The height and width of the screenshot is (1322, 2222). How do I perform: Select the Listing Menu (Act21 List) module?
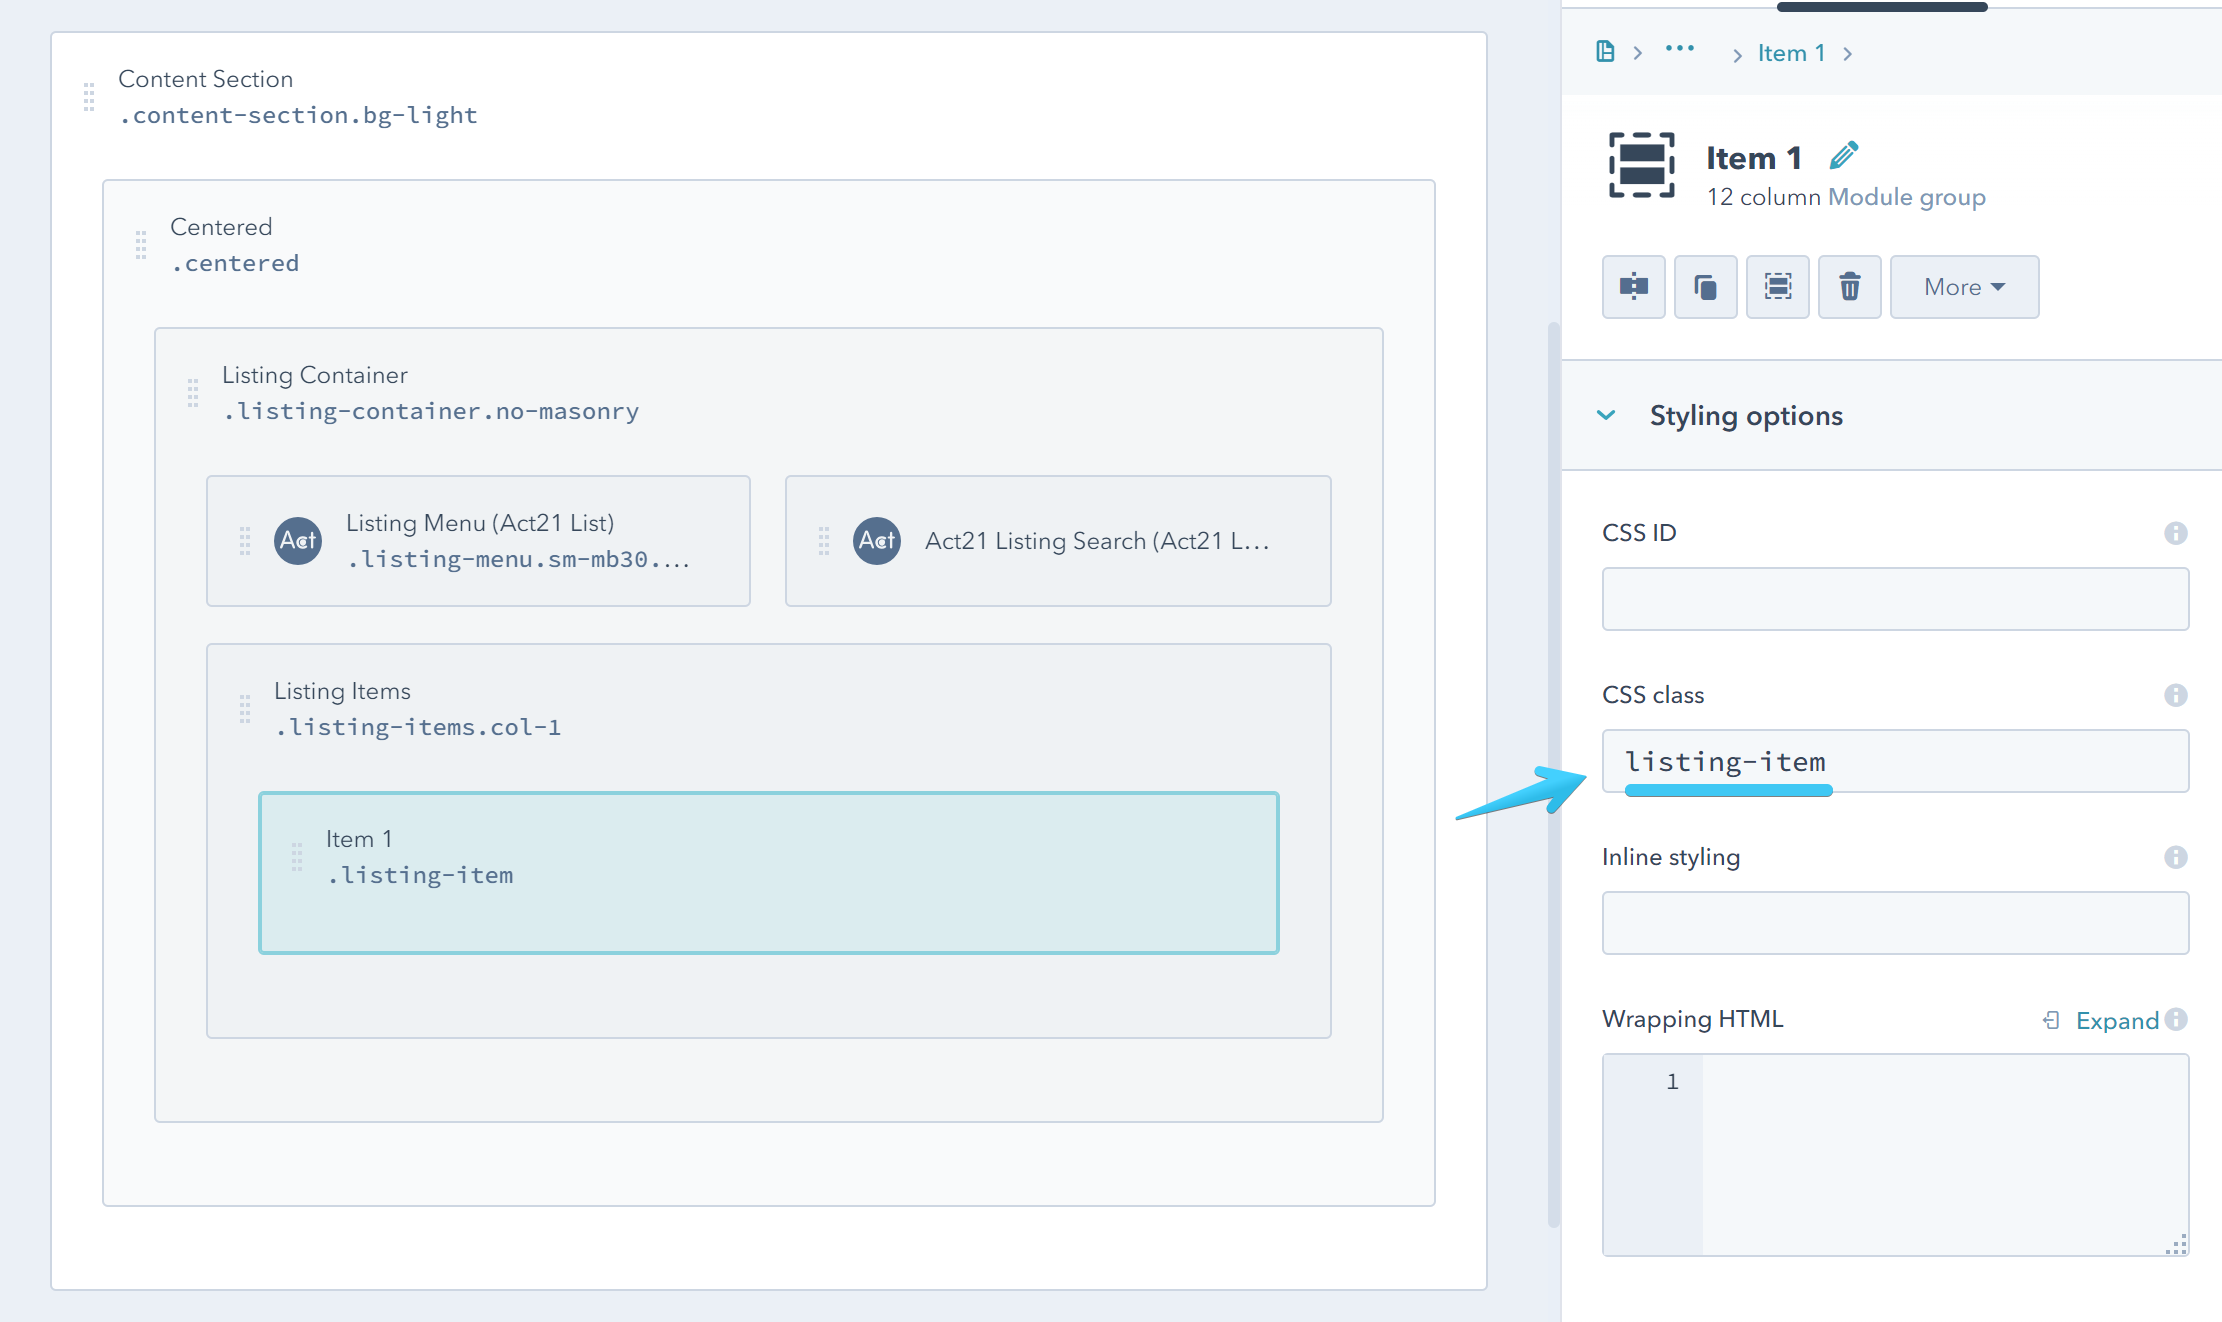point(478,541)
